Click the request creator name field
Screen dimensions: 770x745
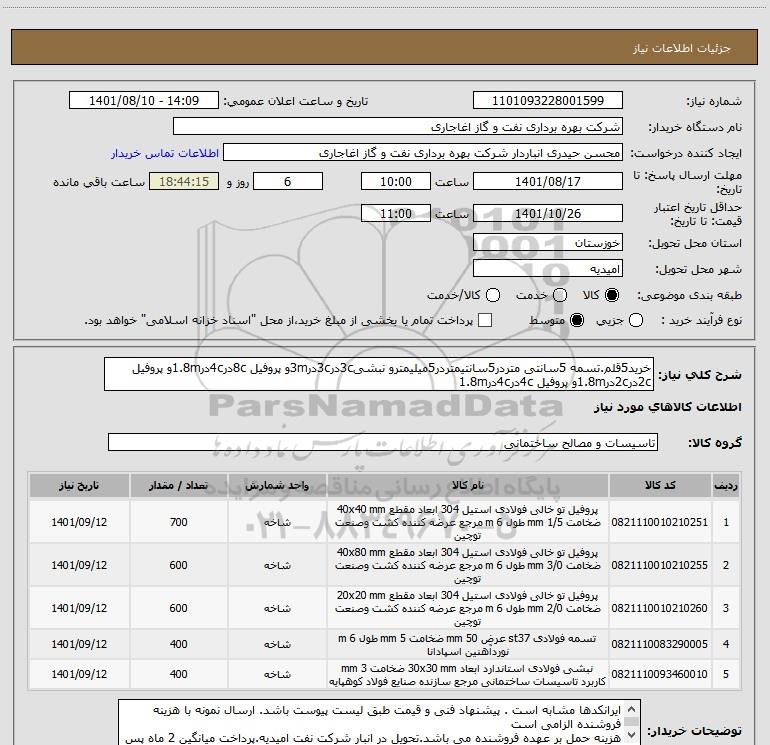pos(423,153)
